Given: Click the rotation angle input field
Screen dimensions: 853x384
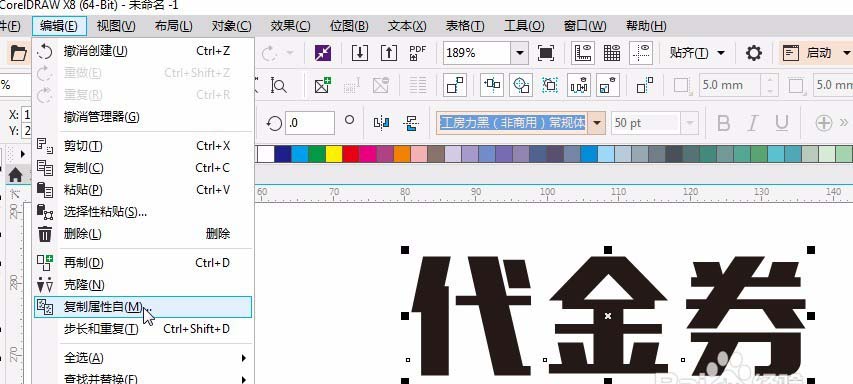Looking at the screenshot, I should coord(310,123).
